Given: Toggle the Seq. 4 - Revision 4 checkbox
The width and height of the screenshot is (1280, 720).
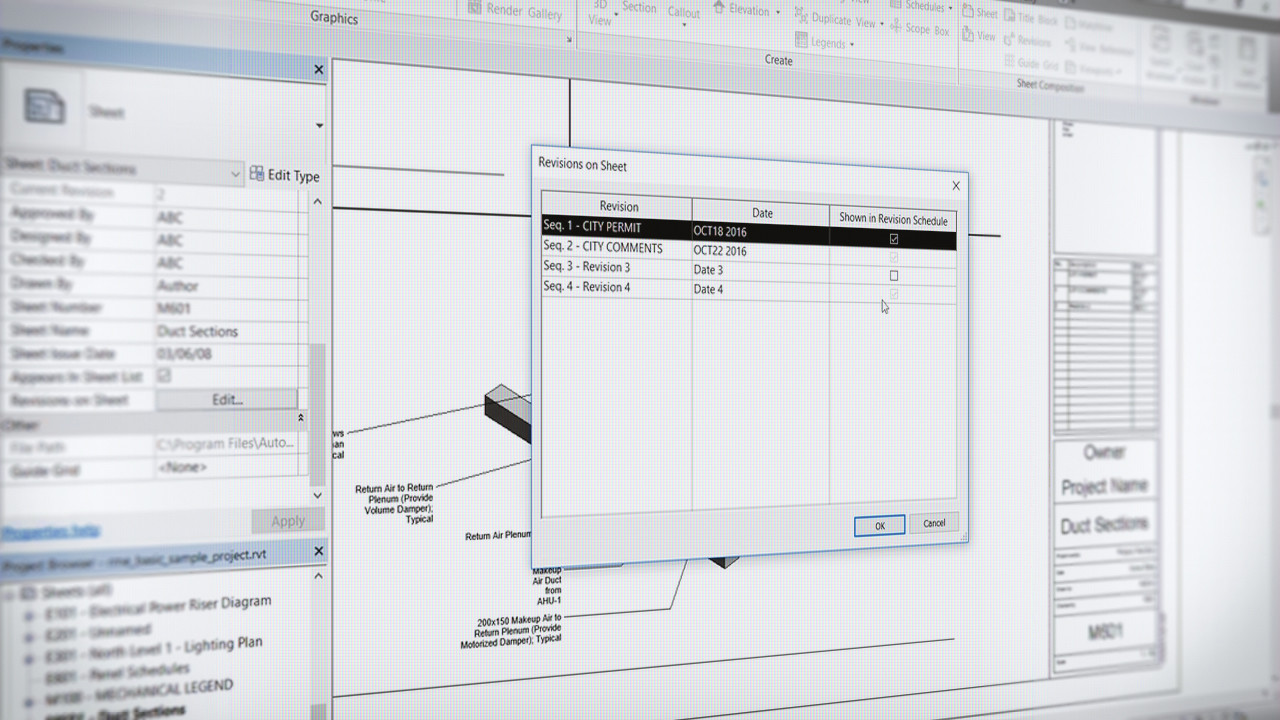Looking at the screenshot, I should tap(894, 293).
